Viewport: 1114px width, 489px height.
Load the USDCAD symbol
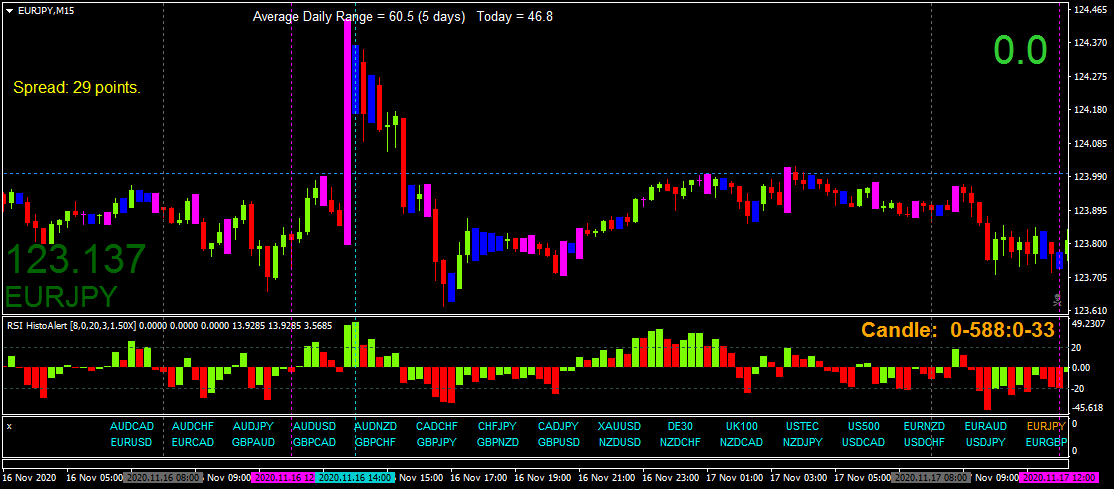(x=864, y=442)
